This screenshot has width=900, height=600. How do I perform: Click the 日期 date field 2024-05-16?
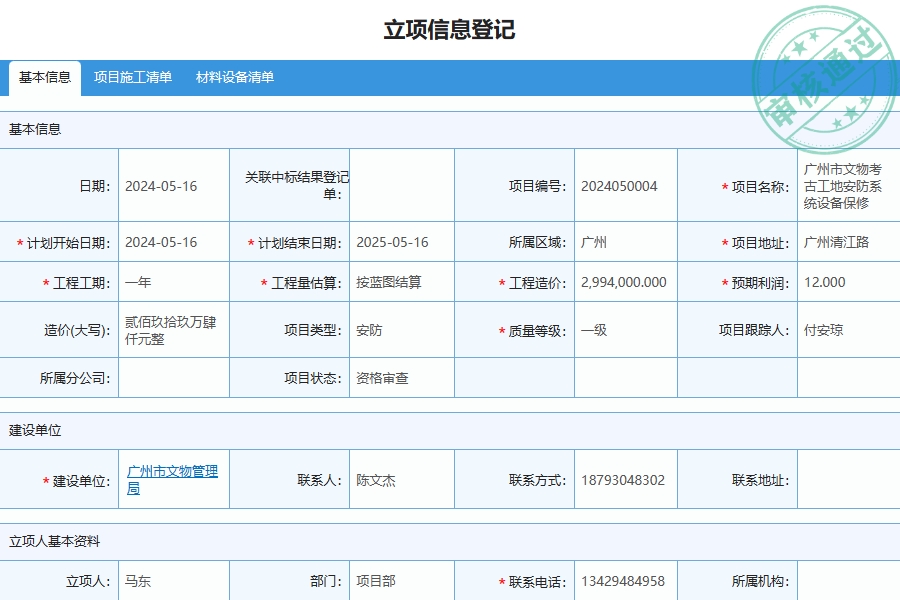tap(172, 185)
